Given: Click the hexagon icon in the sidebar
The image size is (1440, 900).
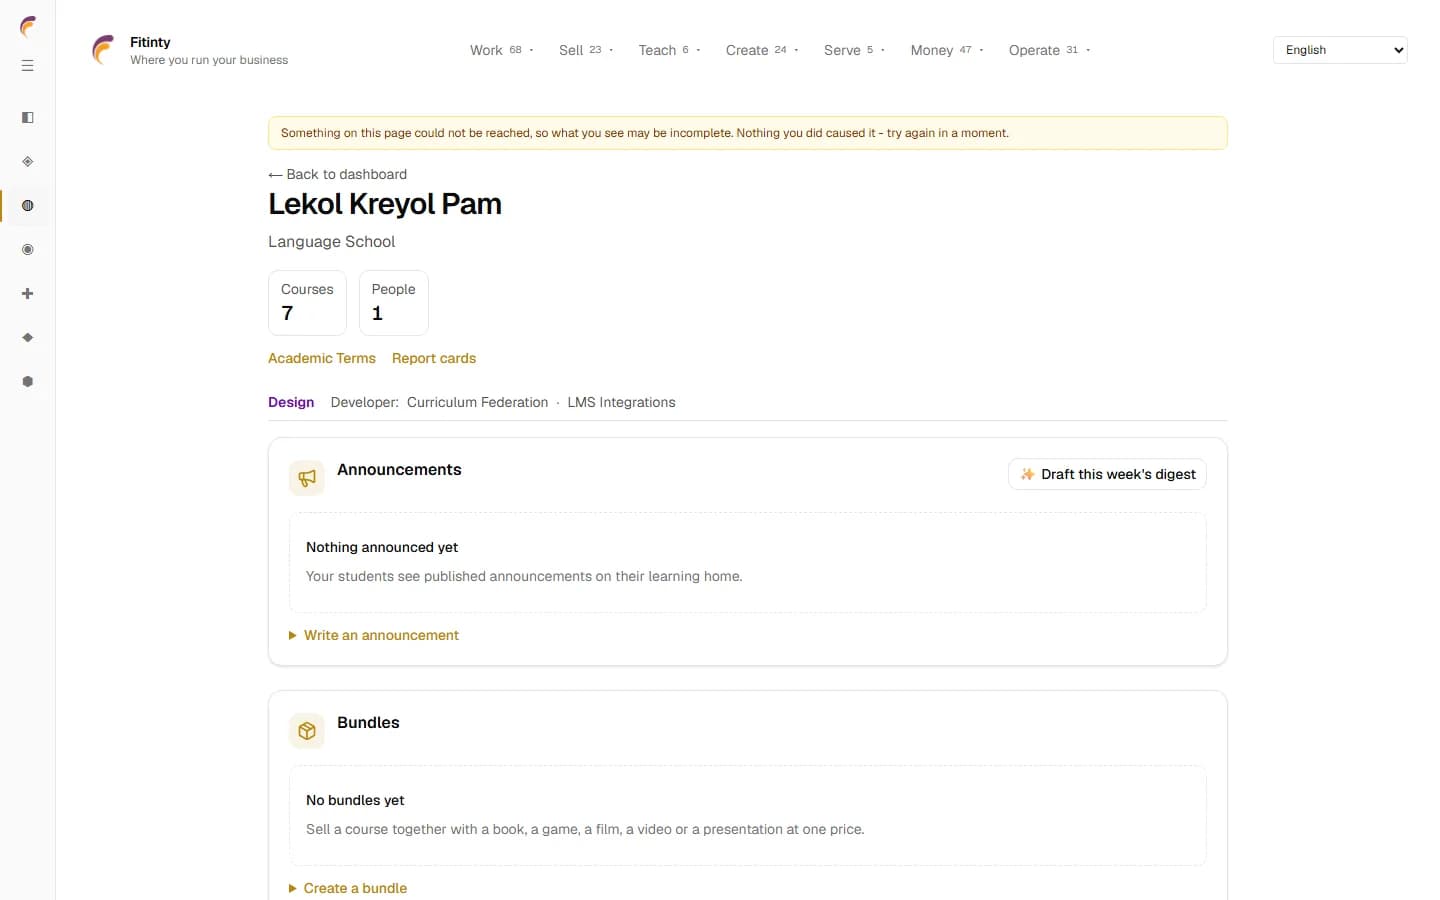Looking at the screenshot, I should click(x=28, y=382).
